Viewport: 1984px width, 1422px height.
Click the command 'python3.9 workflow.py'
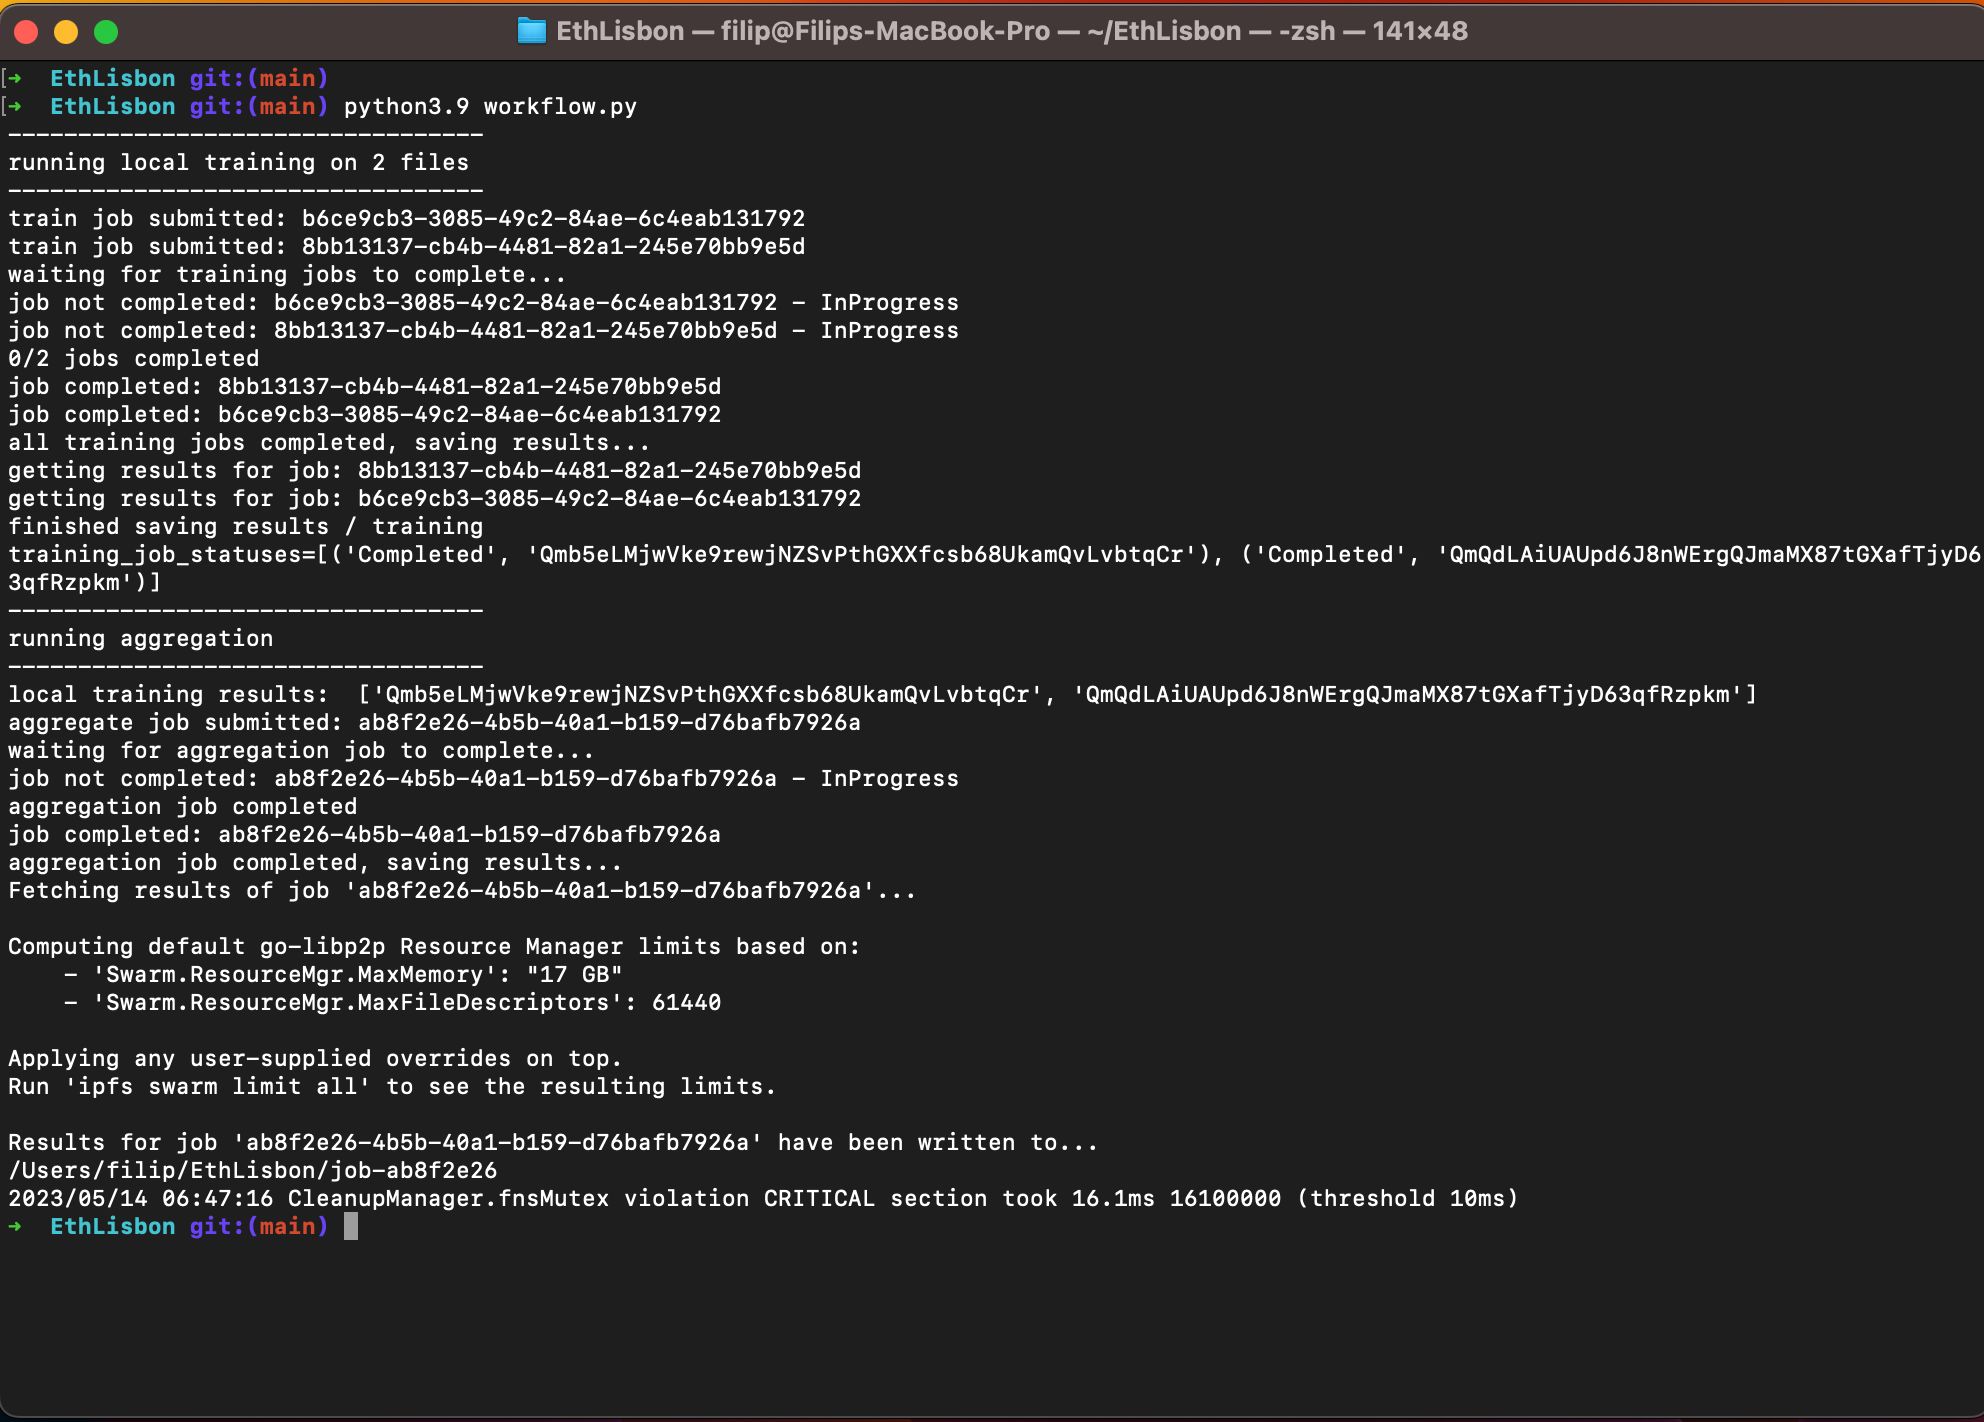point(490,106)
